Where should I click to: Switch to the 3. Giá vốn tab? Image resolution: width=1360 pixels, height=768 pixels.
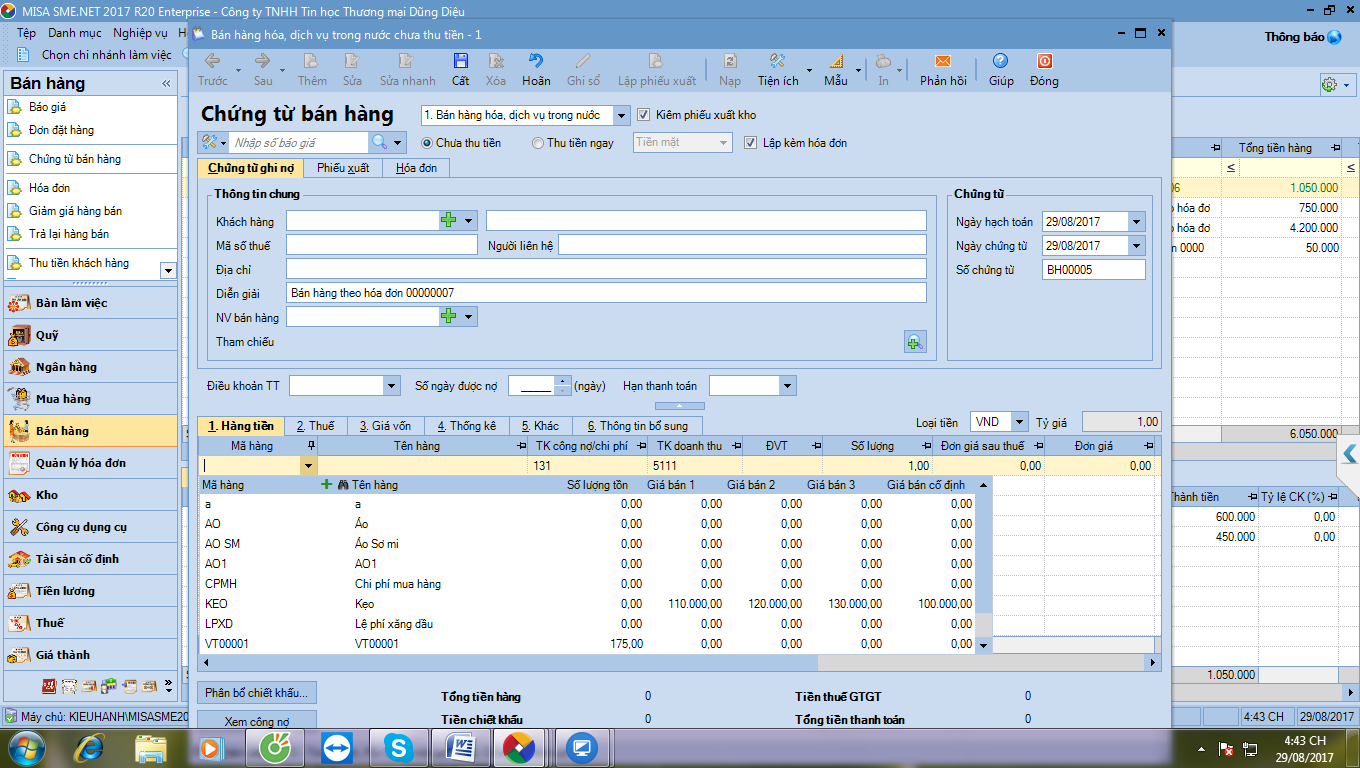[385, 426]
